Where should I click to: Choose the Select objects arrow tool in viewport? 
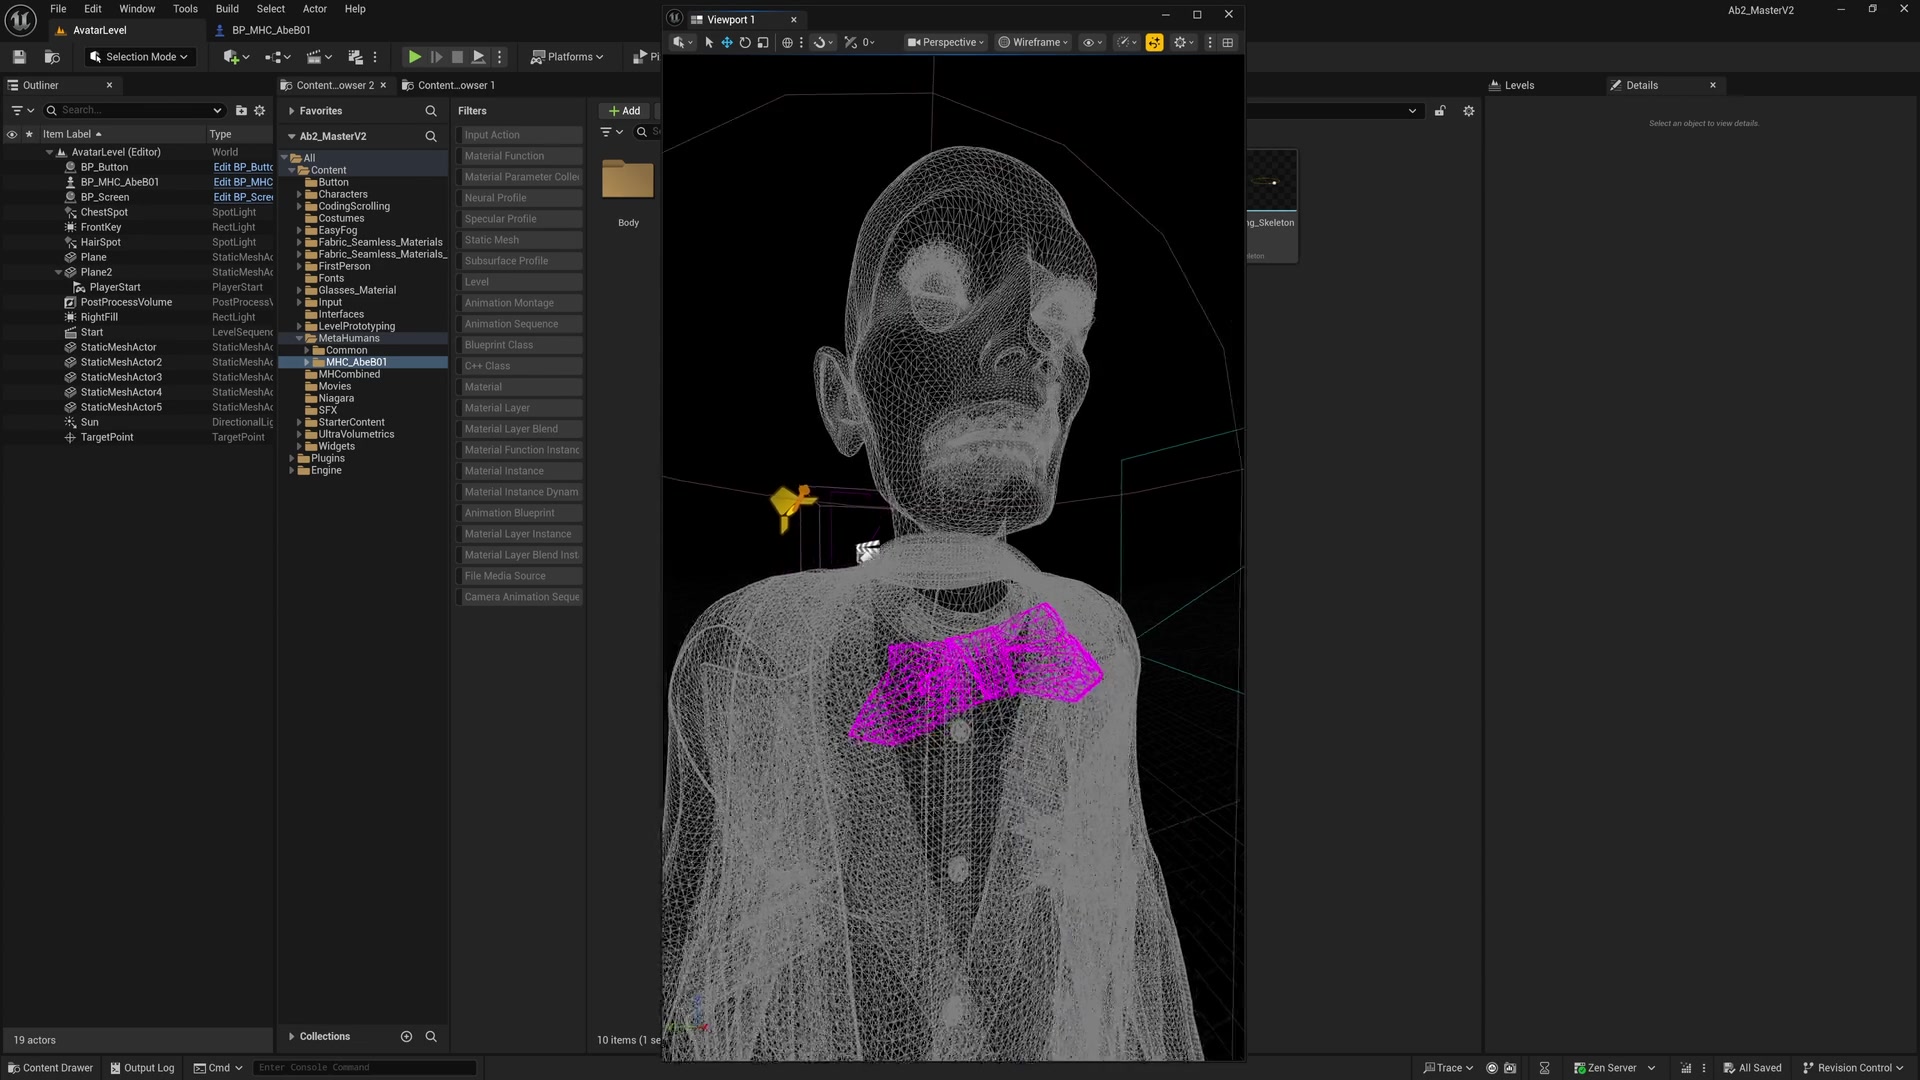pyautogui.click(x=709, y=43)
